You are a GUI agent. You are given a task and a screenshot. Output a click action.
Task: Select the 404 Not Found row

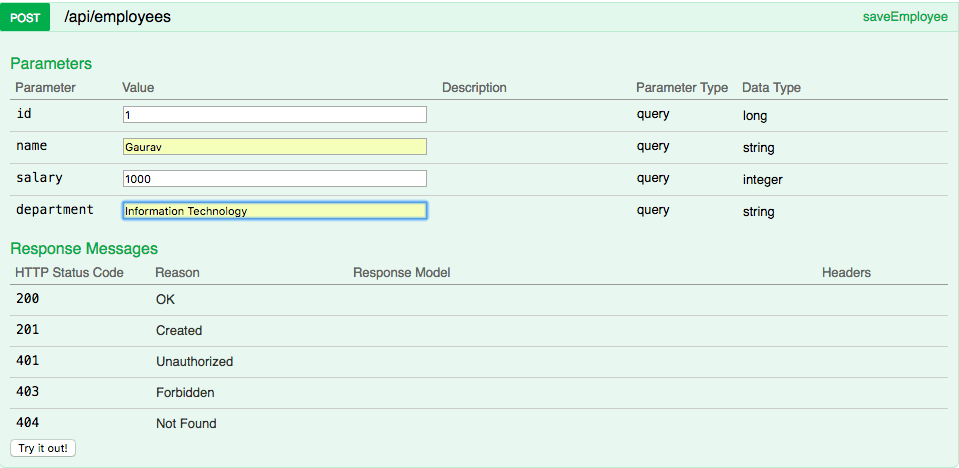tap(480, 423)
